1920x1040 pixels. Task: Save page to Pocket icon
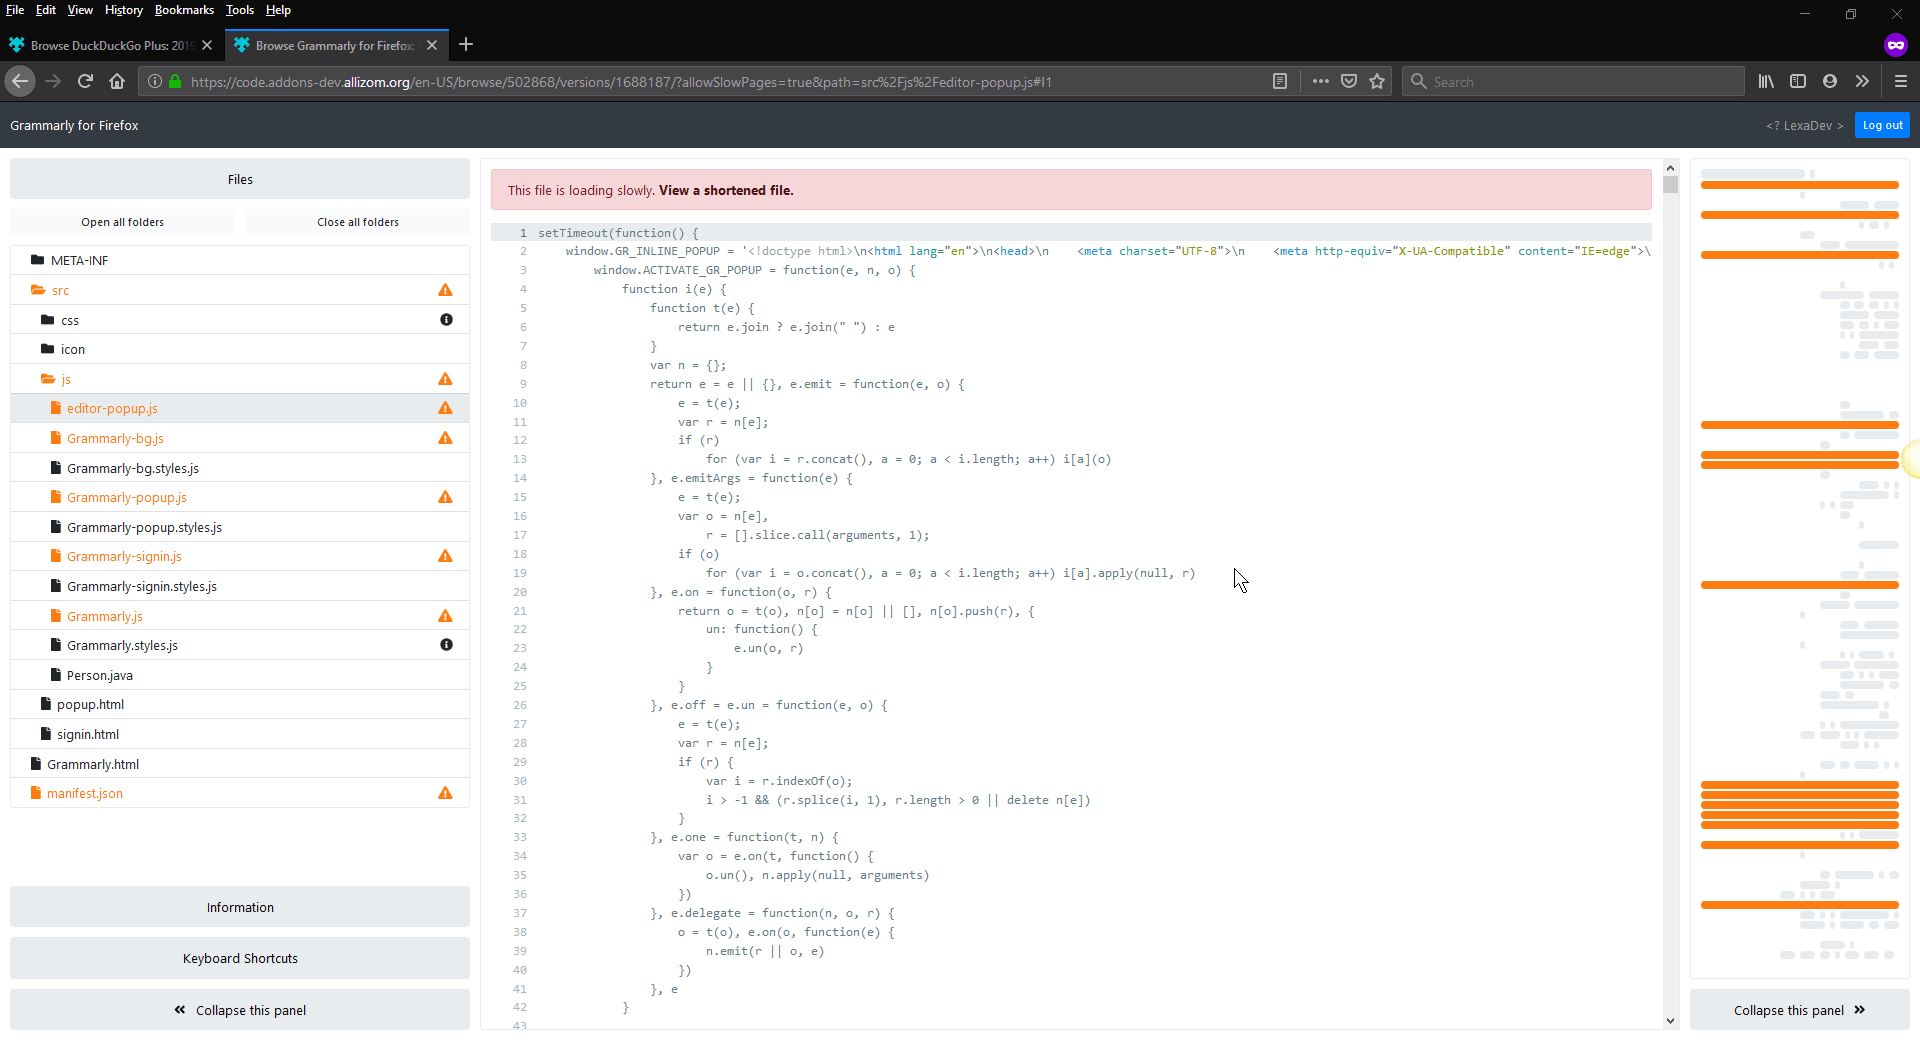tap(1349, 82)
